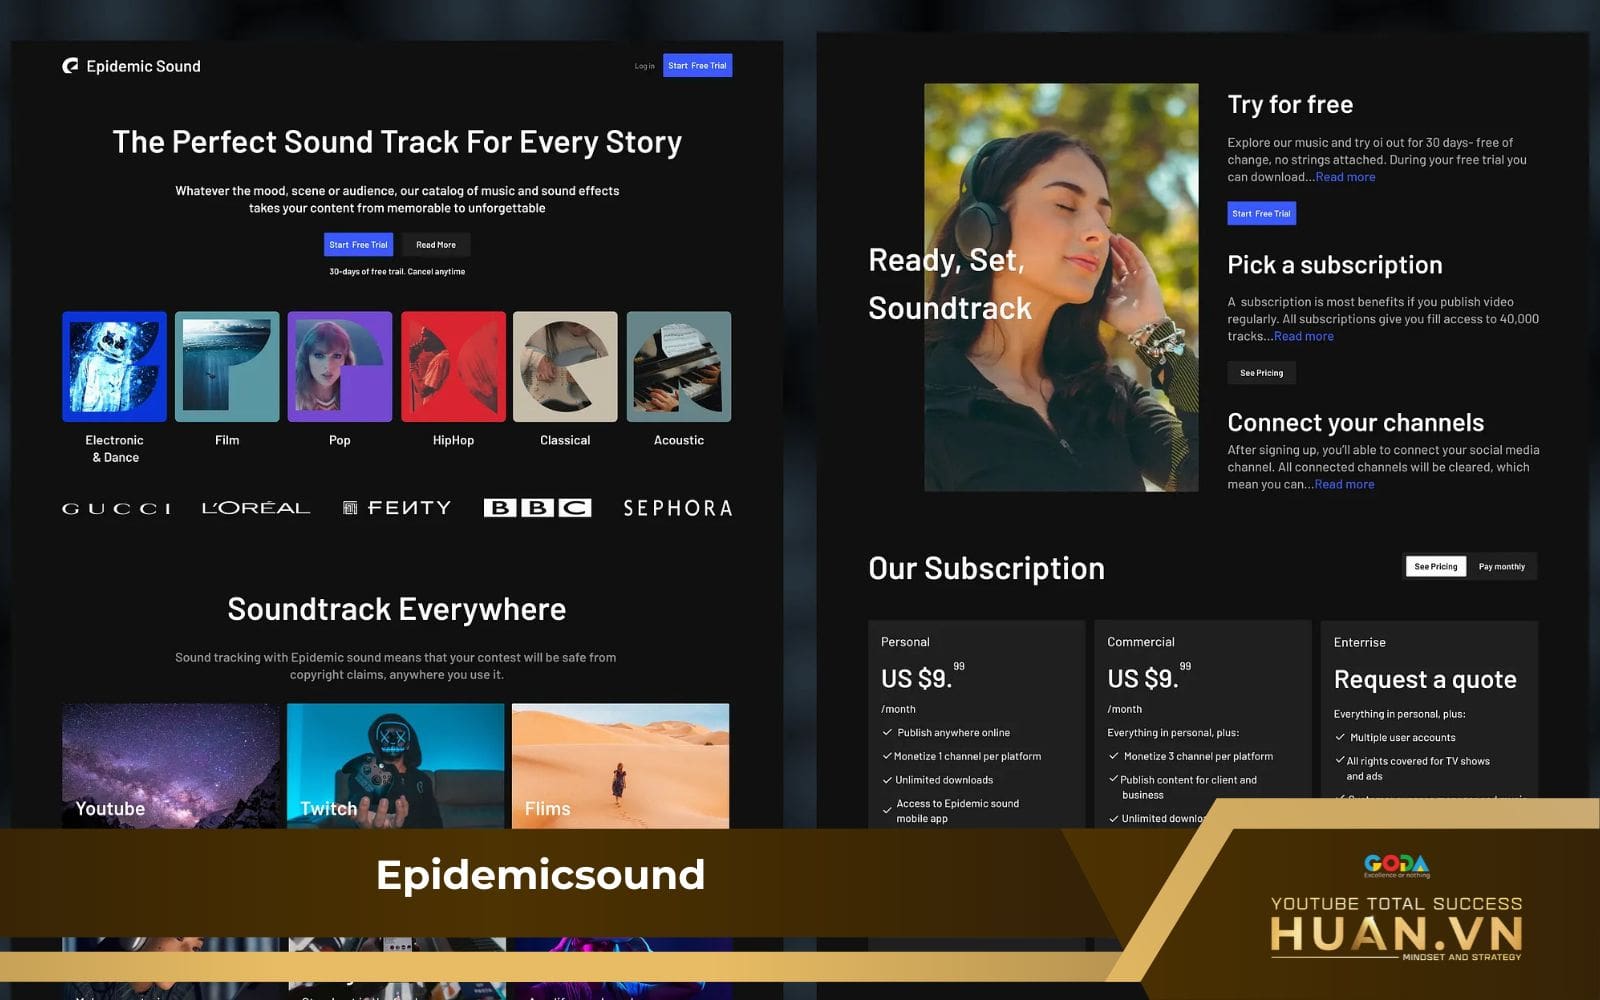Click the Connect your channels heading
Screen dimensions: 1600x1000
[1355, 423]
